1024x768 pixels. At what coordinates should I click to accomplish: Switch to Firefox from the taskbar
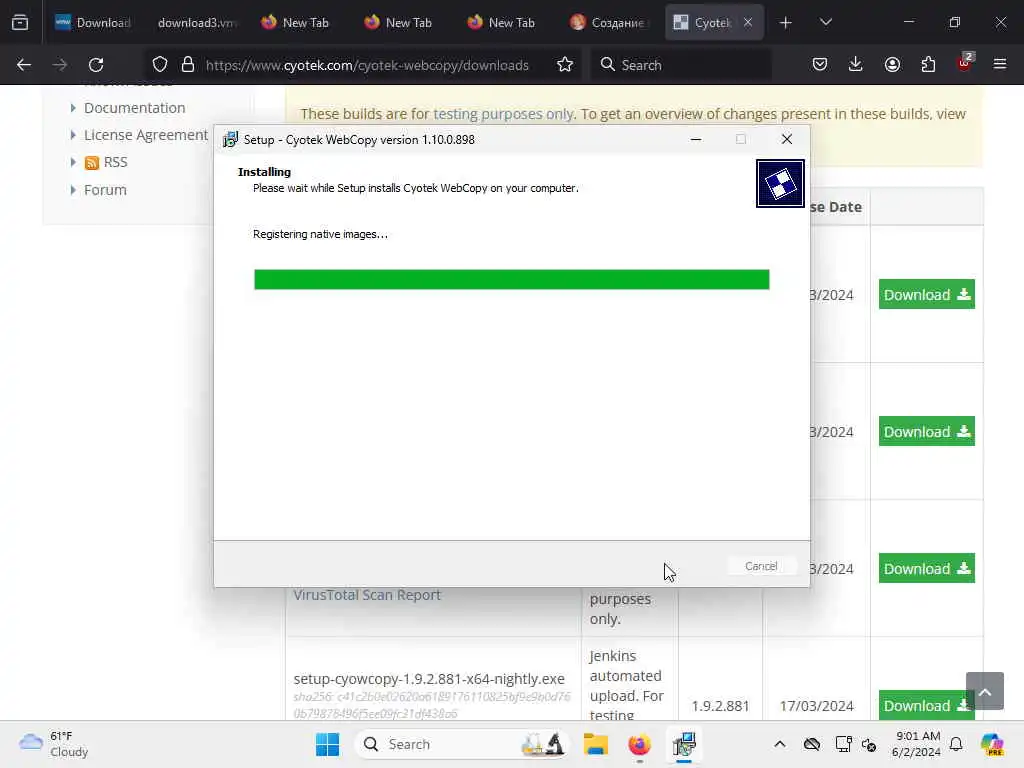639,744
